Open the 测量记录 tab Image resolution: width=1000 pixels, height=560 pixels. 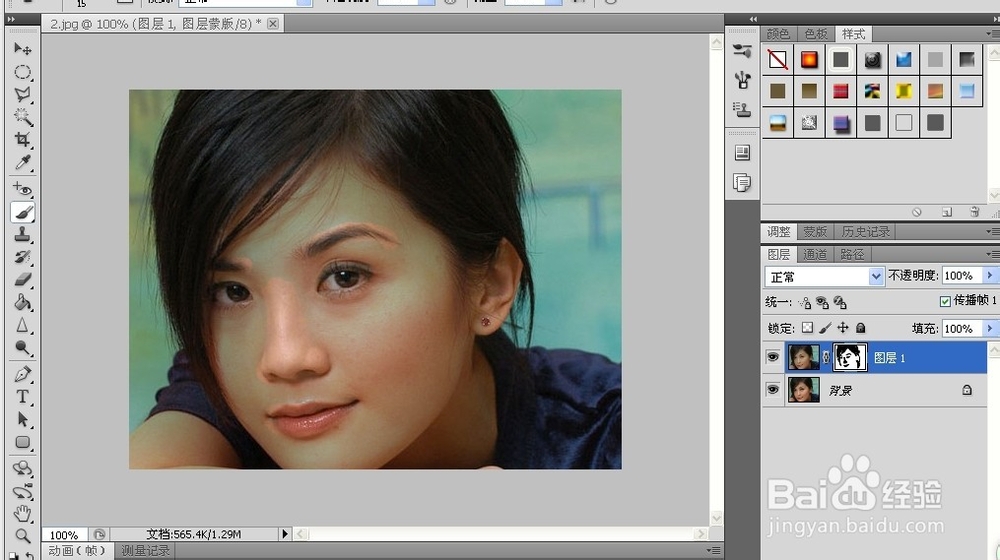(145, 550)
